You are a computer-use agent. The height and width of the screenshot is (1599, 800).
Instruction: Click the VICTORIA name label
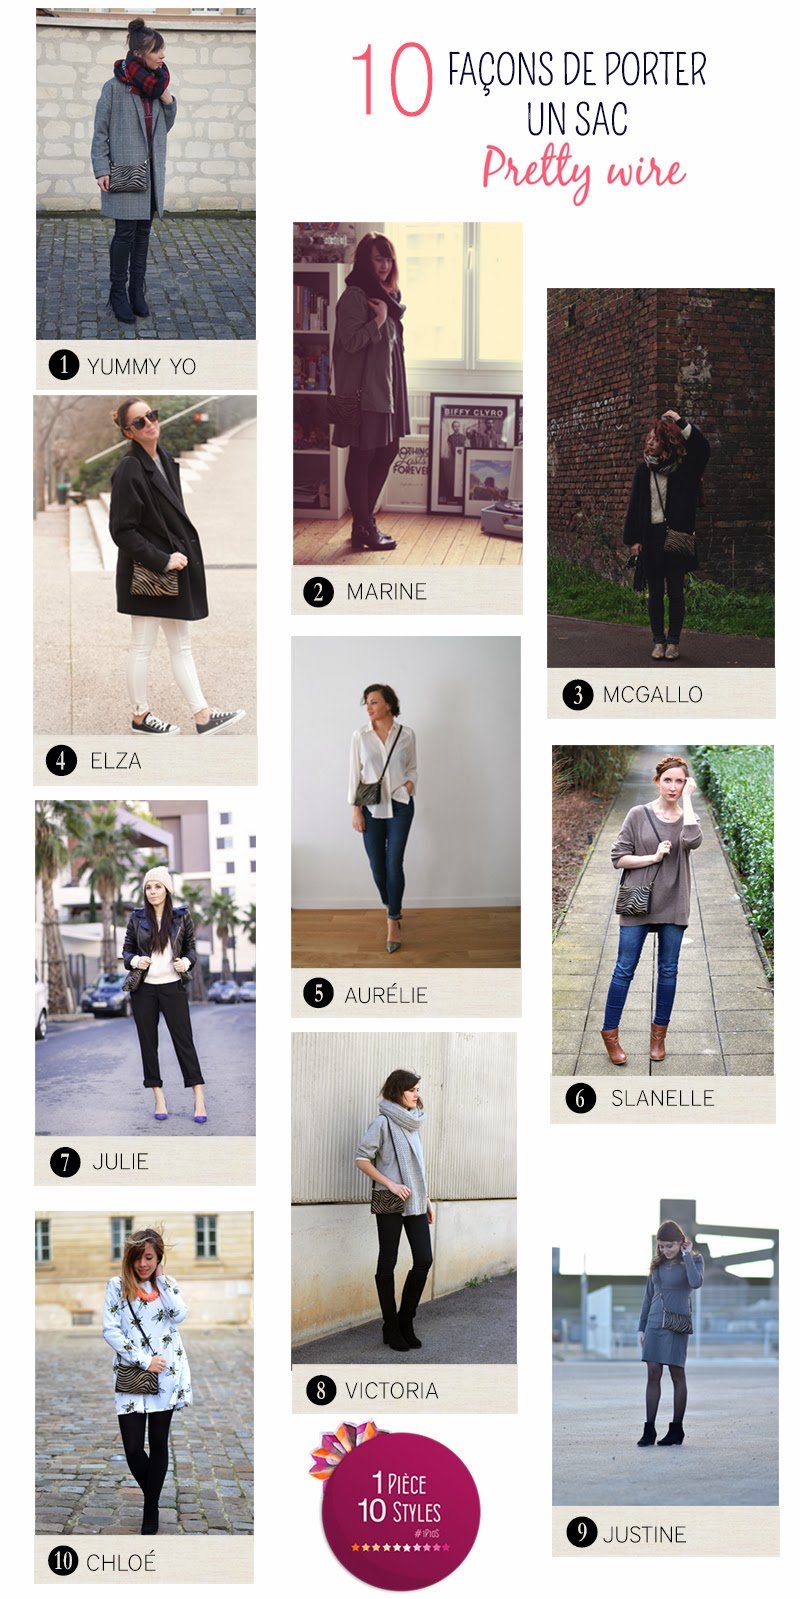[x=392, y=1390]
